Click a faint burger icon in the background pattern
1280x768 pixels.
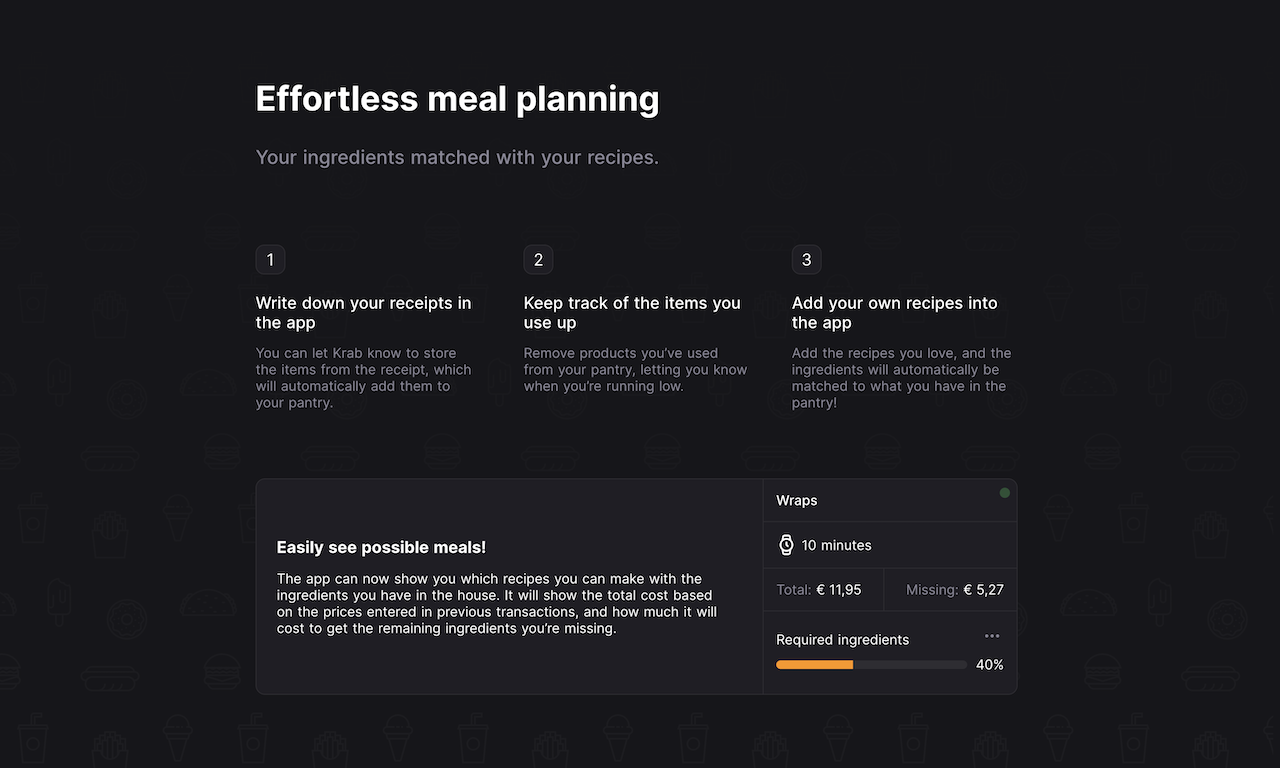(x=222, y=453)
